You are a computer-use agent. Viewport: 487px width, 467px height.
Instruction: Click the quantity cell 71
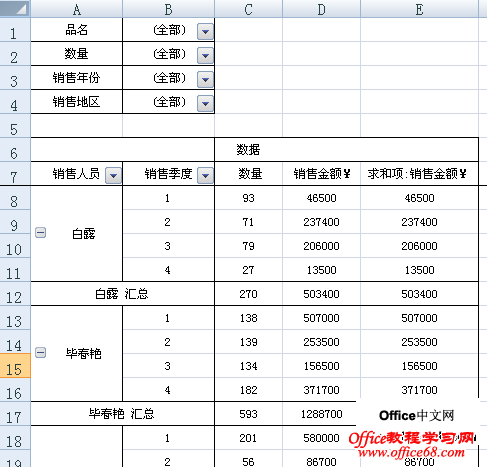pyautogui.click(x=249, y=222)
